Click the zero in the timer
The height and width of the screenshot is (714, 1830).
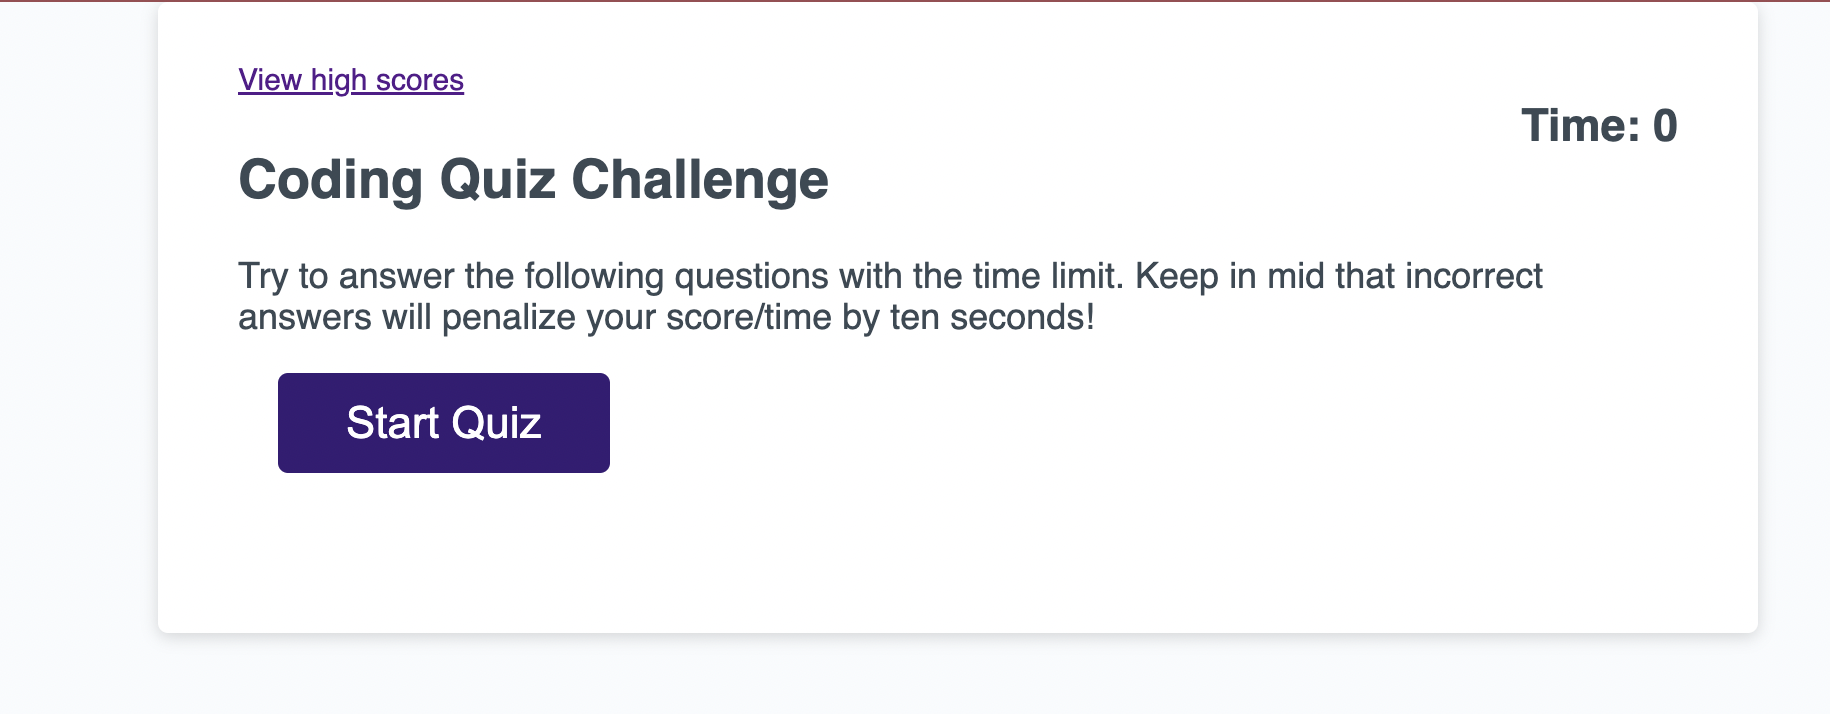coord(1667,125)
